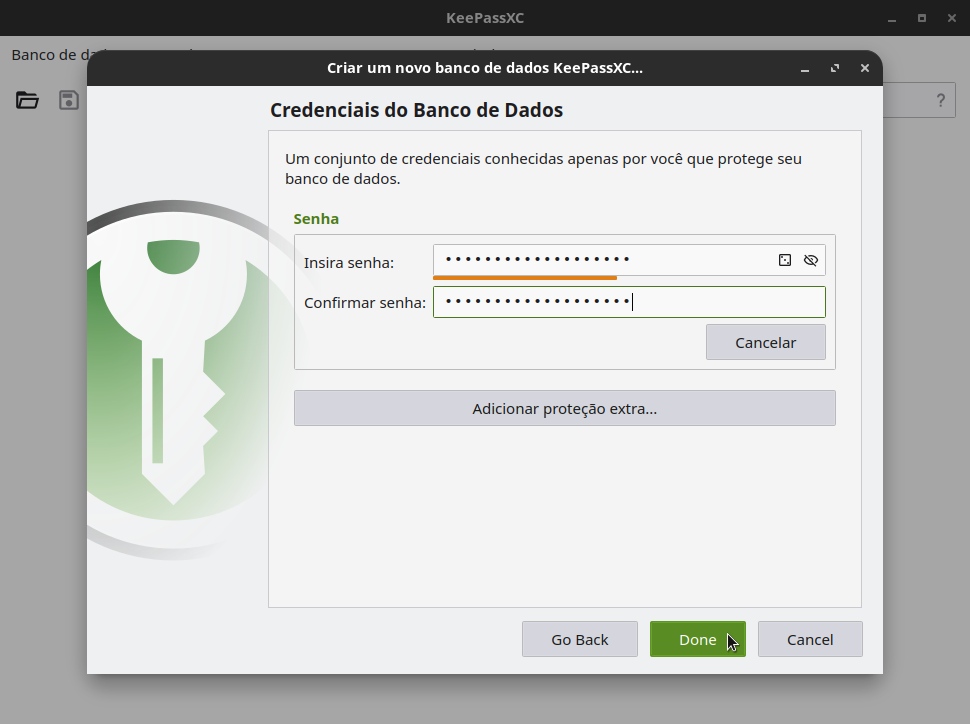Click the KeePassXC main window title
This screenshot has height=724, width=970.
(x=485, y=18)
